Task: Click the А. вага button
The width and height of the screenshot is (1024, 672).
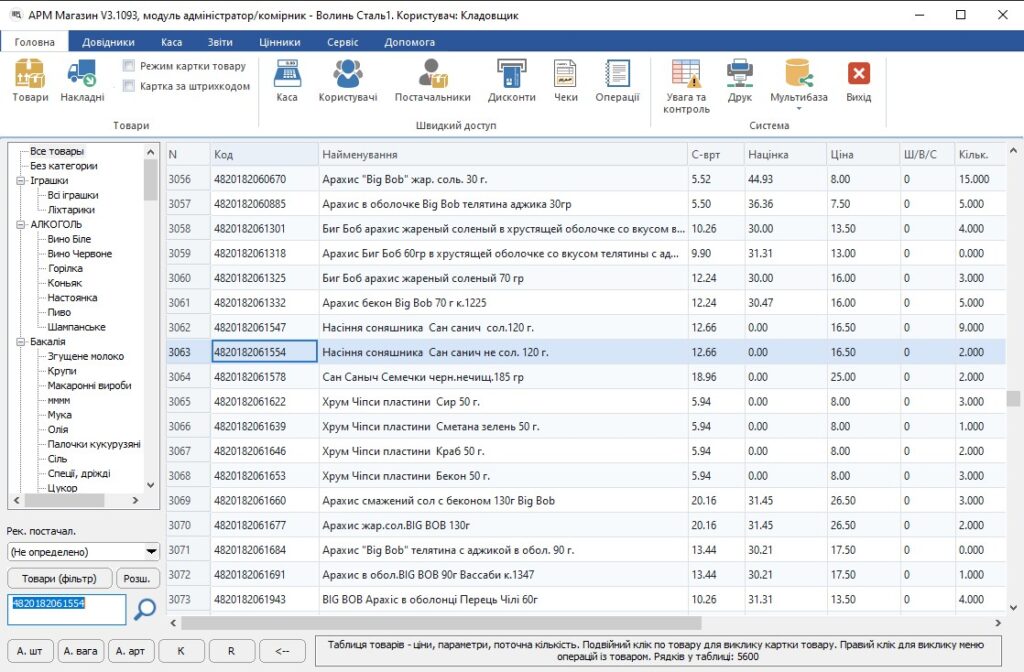Action: pyautogui.click(x=80, y=651)
